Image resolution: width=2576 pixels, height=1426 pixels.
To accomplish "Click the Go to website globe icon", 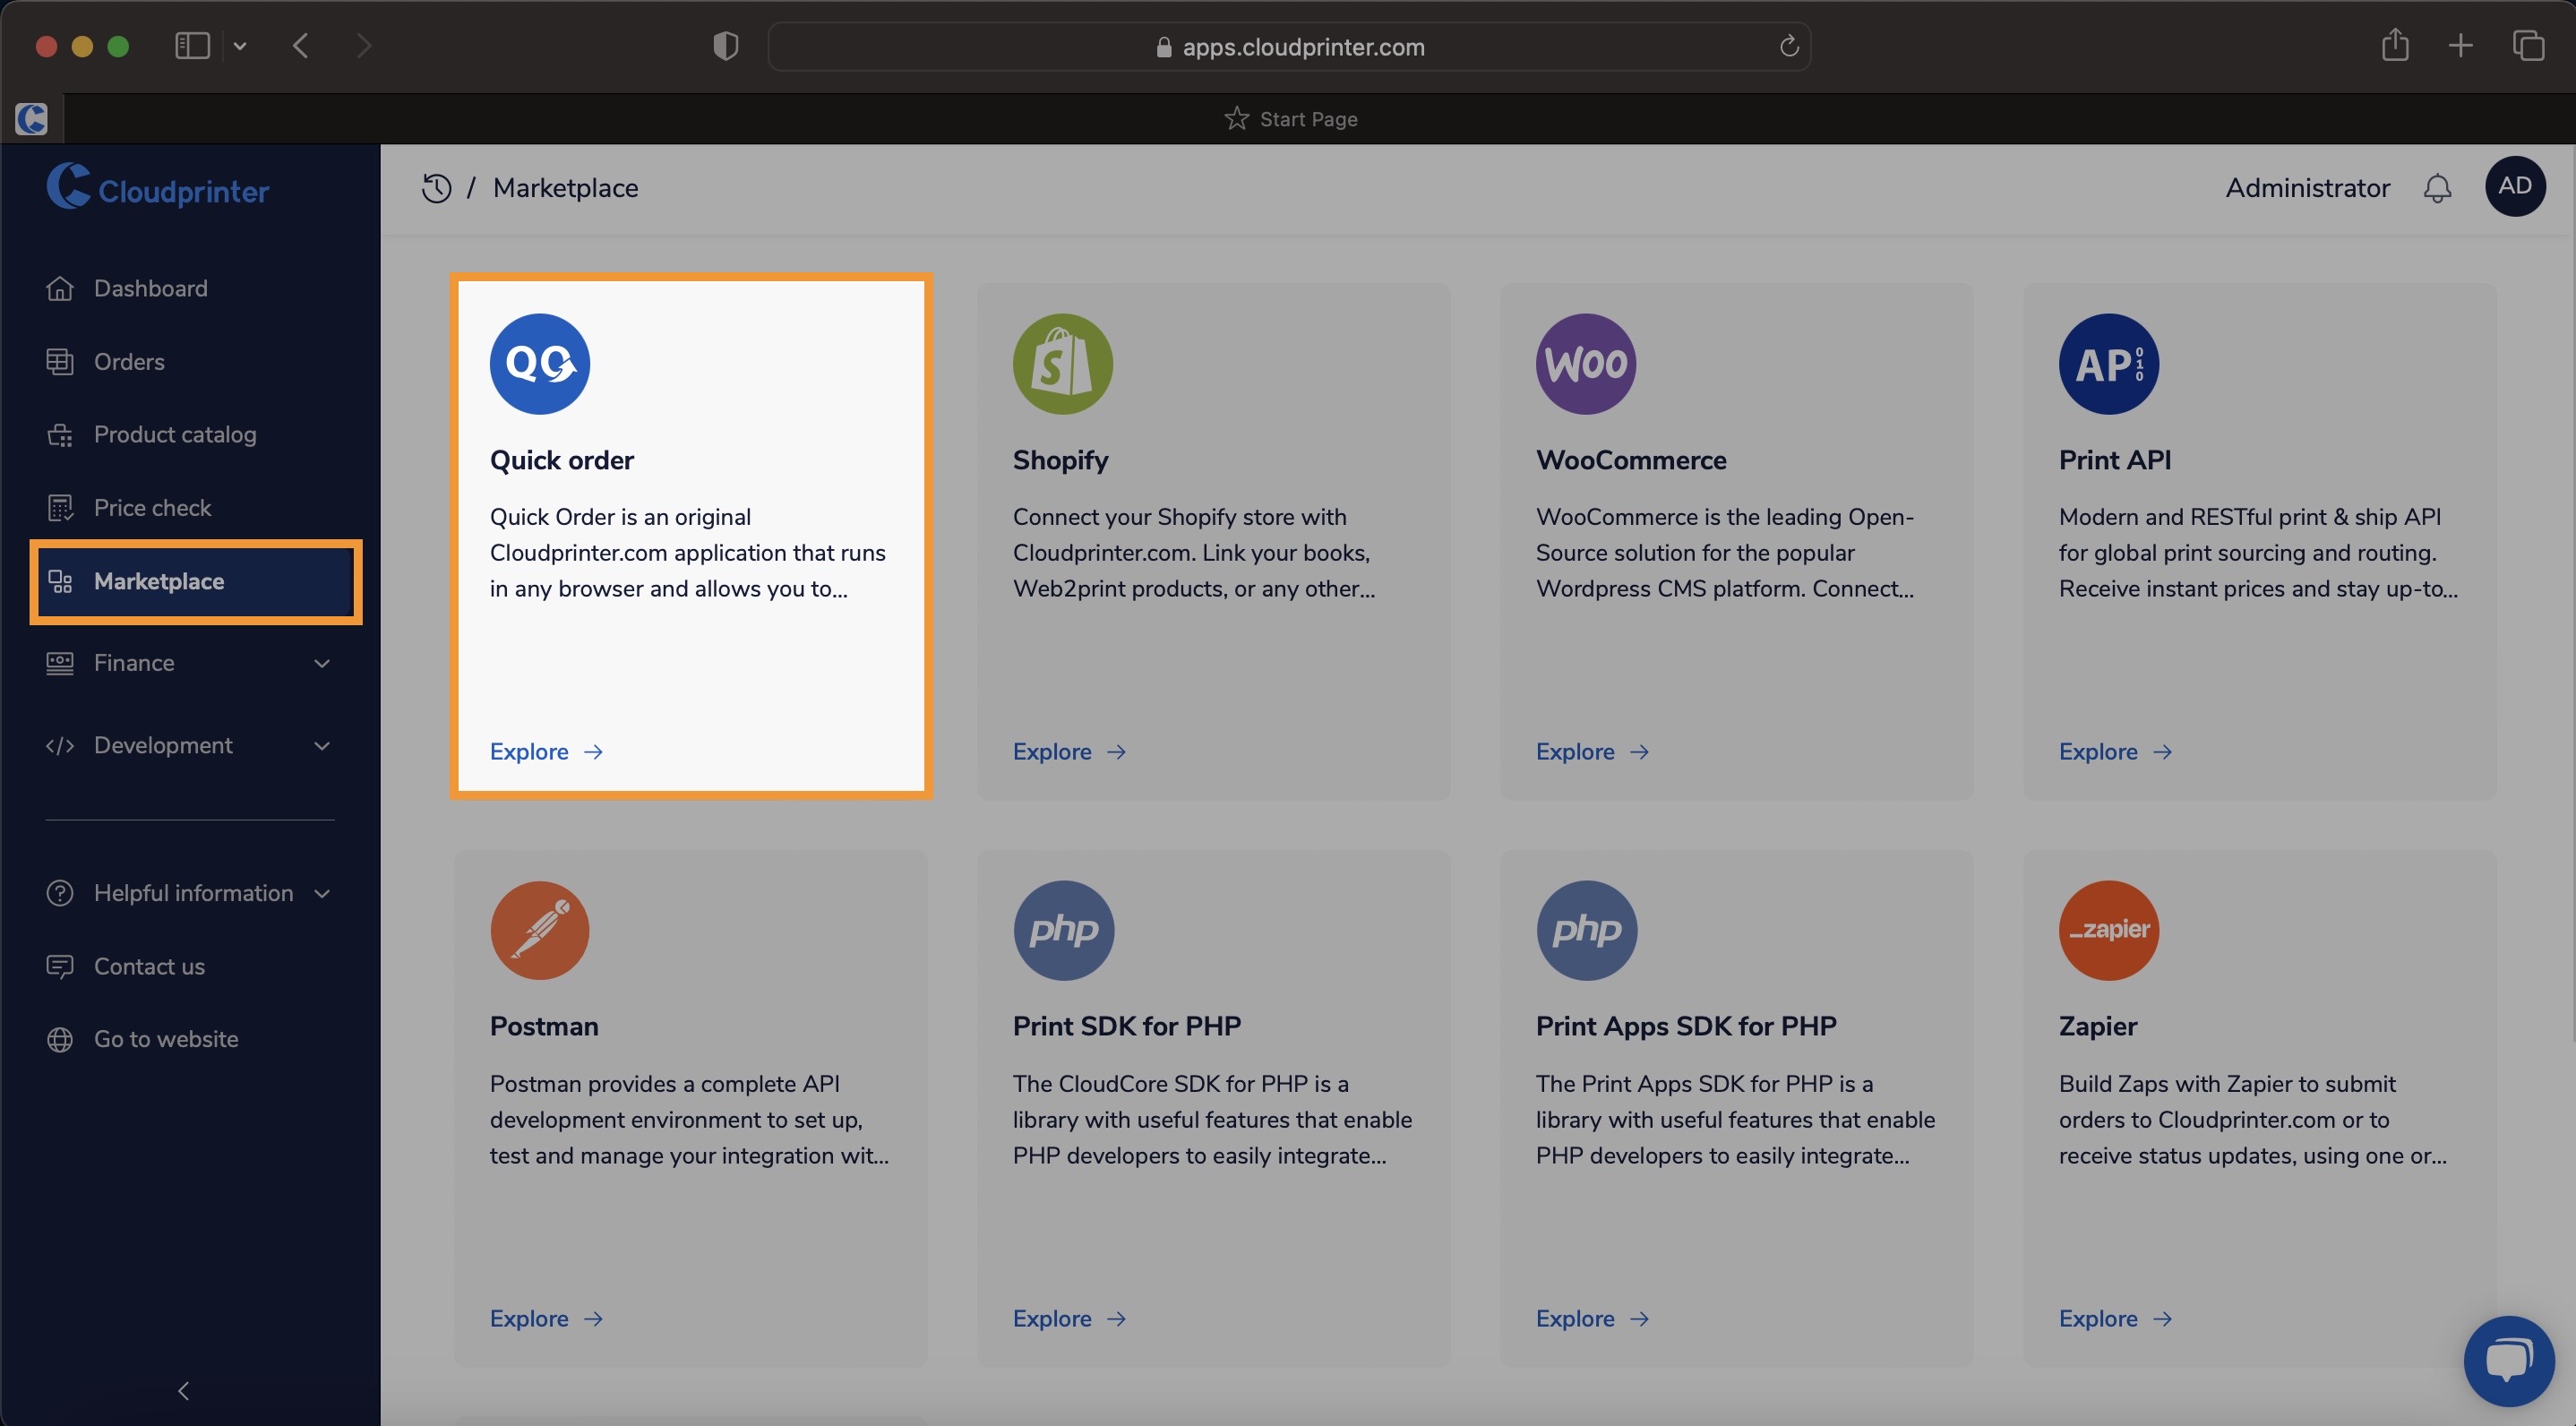I will point(60,1039).
